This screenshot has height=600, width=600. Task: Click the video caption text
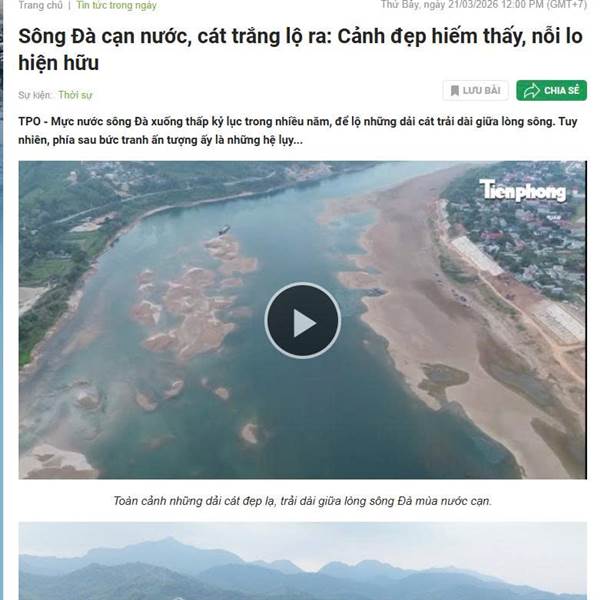[302, 501]
